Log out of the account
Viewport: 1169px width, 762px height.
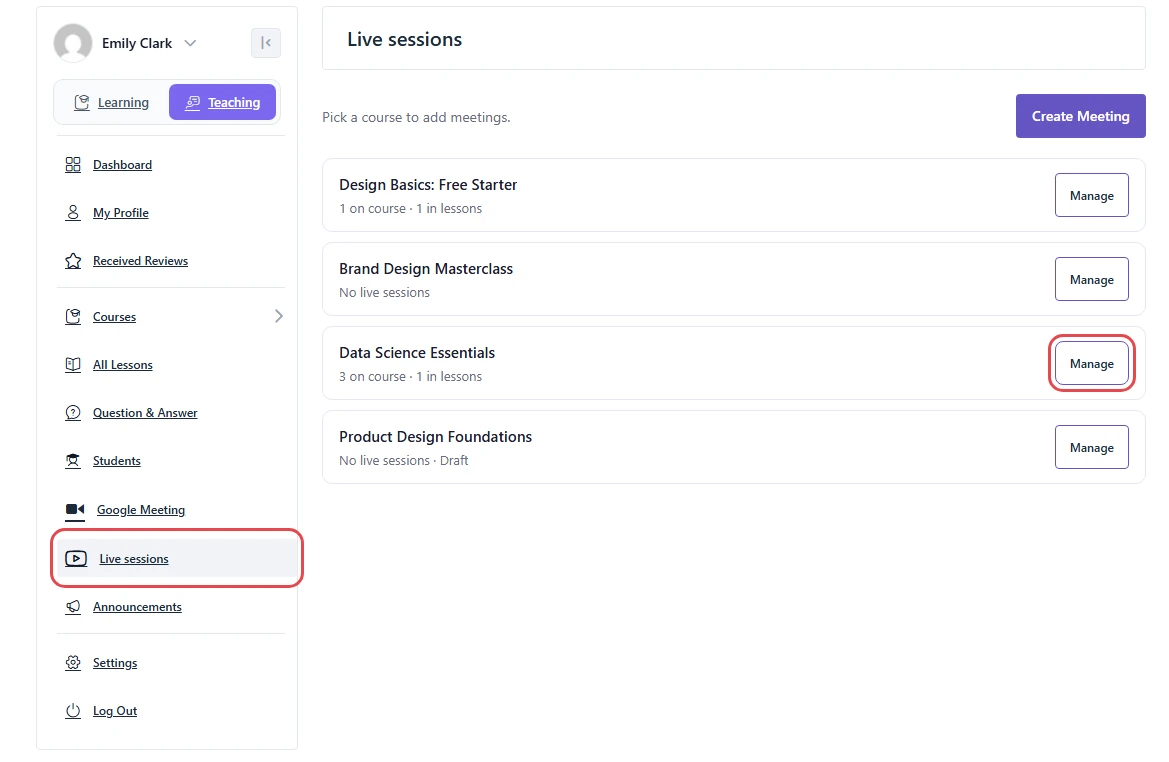115,711
